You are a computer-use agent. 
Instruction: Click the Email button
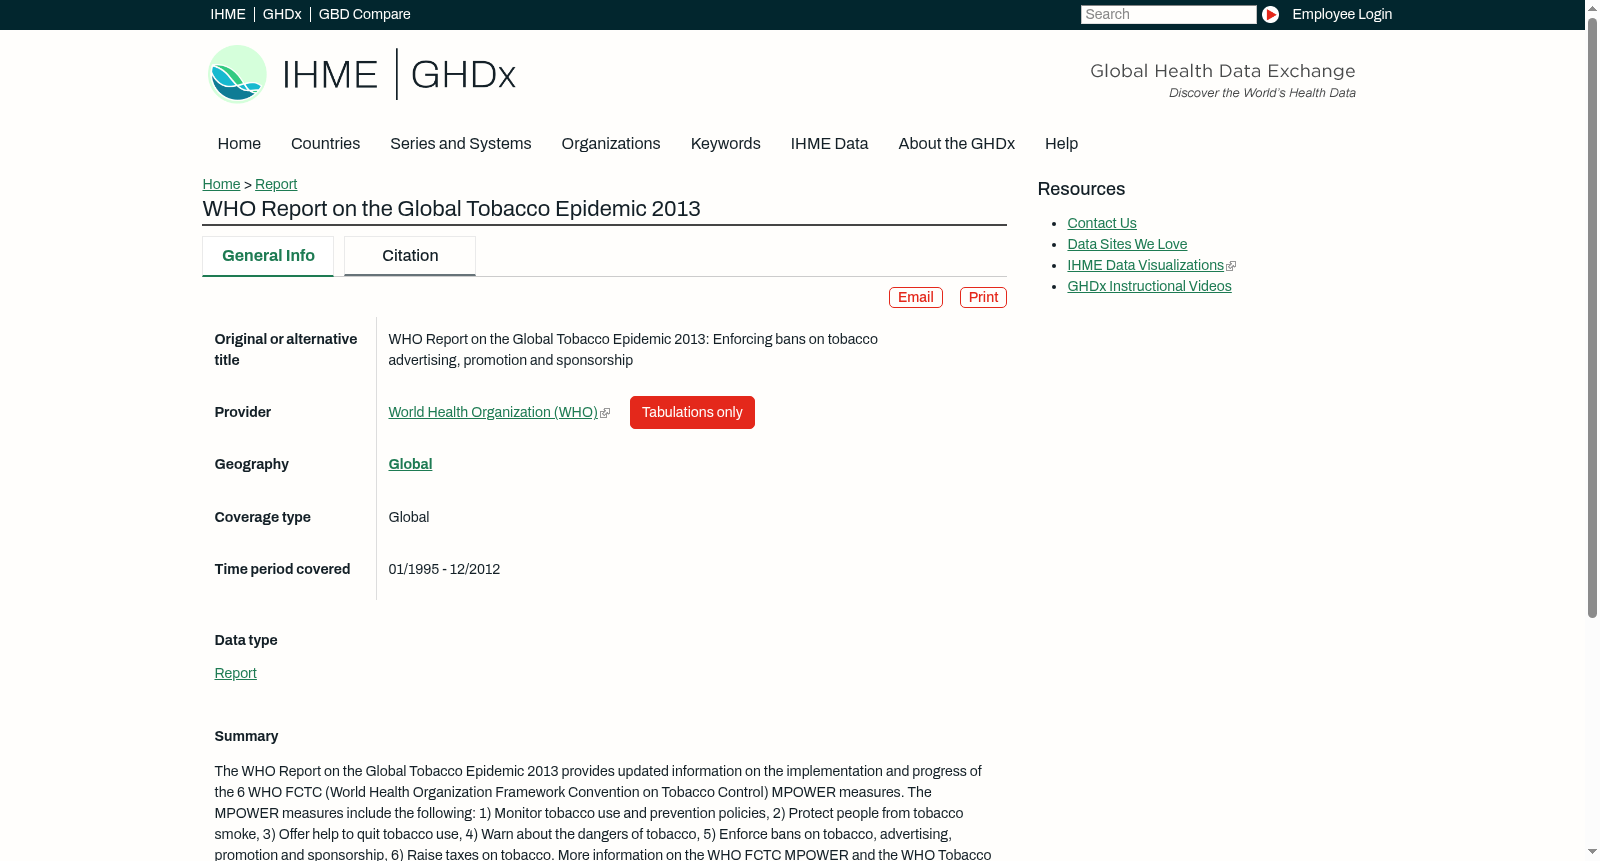pos(916,297)
